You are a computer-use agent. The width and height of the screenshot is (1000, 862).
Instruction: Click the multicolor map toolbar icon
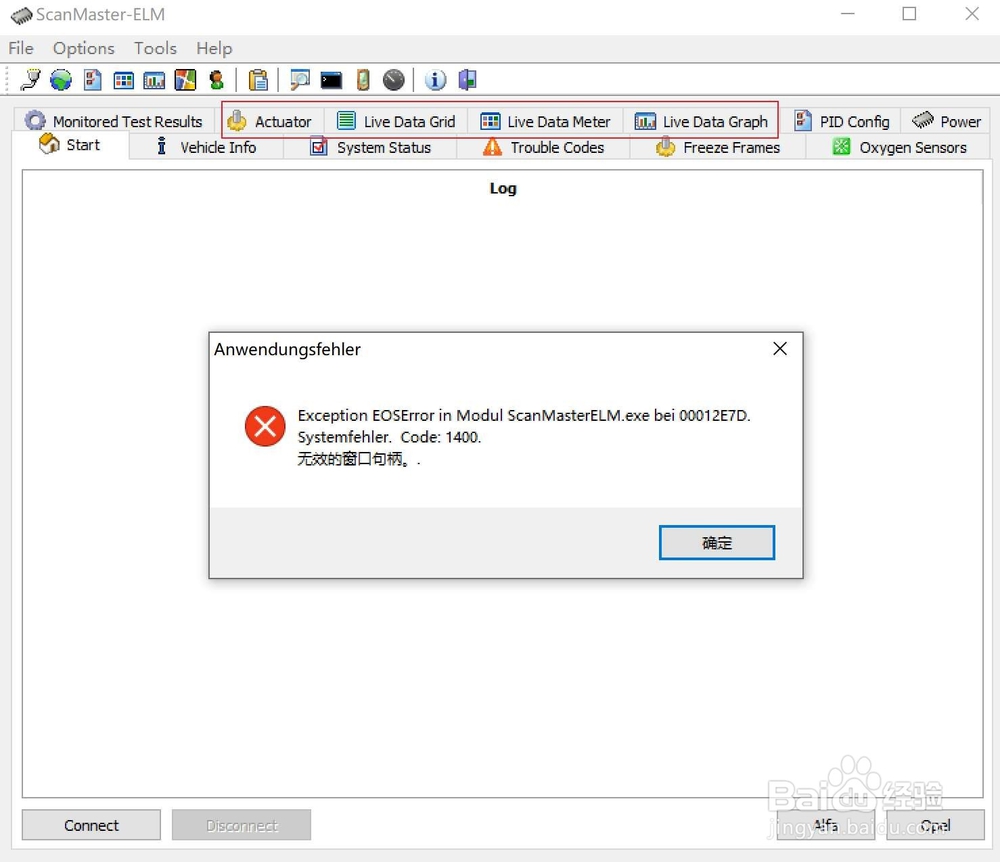186,80
